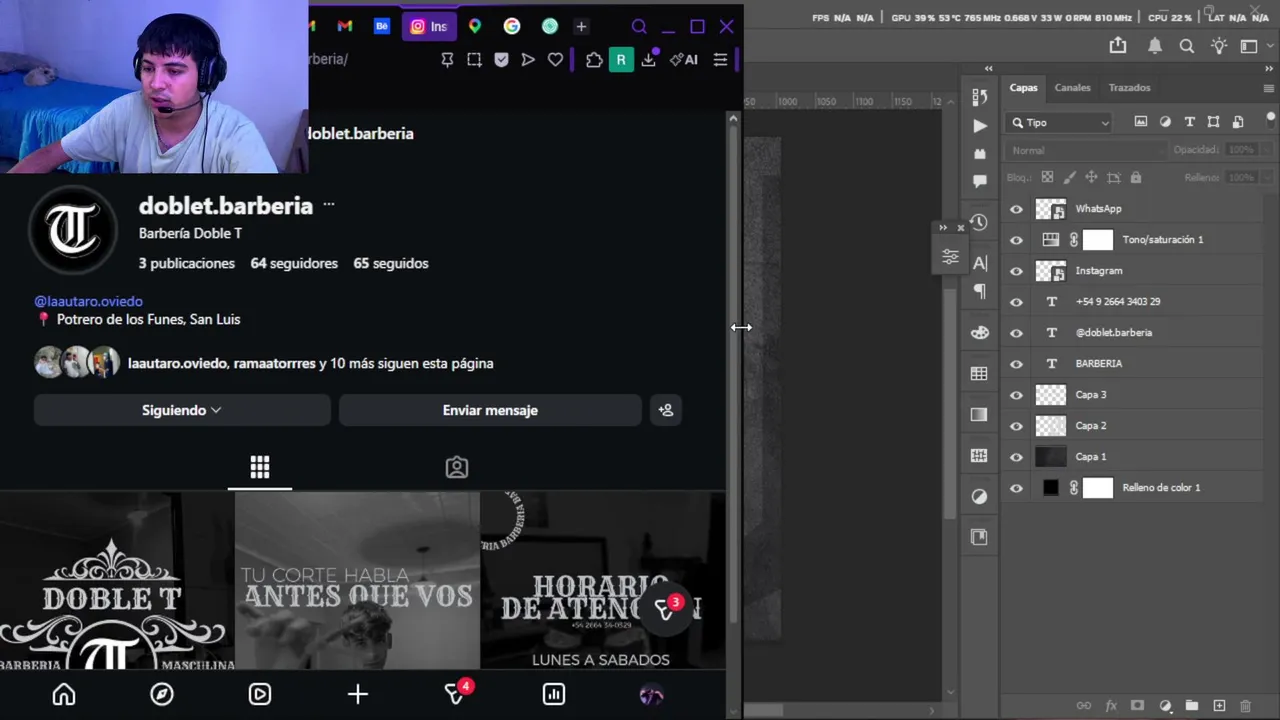Image resolution: width=1280 pixels, height=720 pixels.
Task: Click Photoshop share export icon
Action: click(1117, 45)
